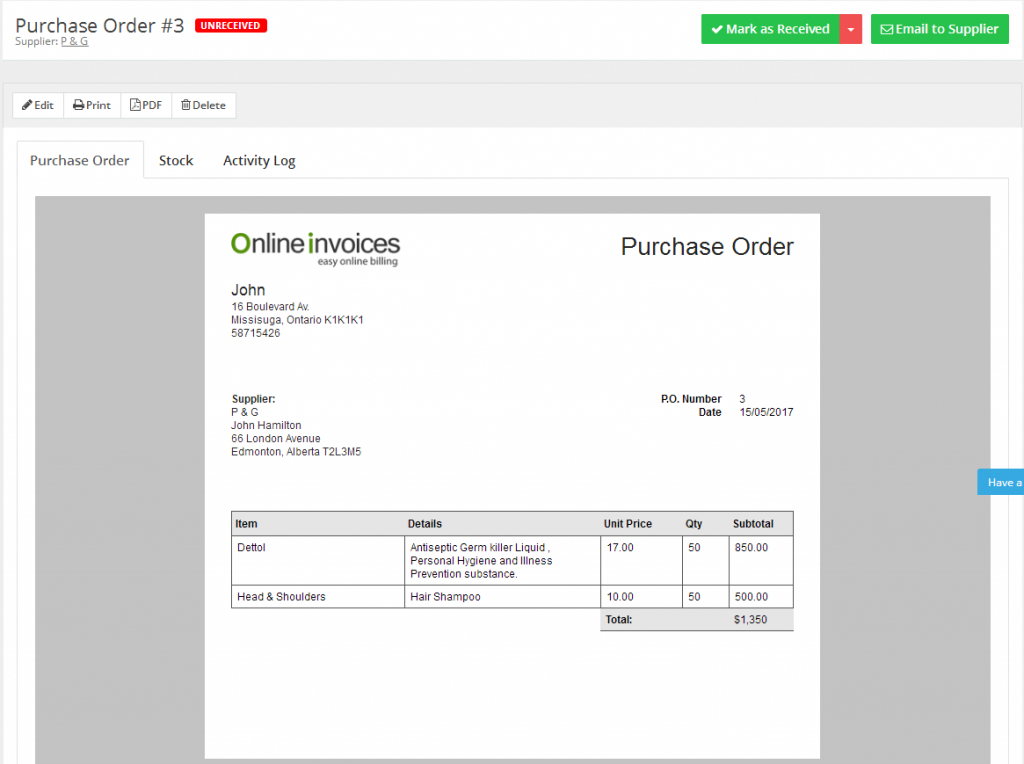Image resolution: width=1024 pixels, height=764 pixels.
Task: Open the P & G supplier link
Action: click(74, 42)
